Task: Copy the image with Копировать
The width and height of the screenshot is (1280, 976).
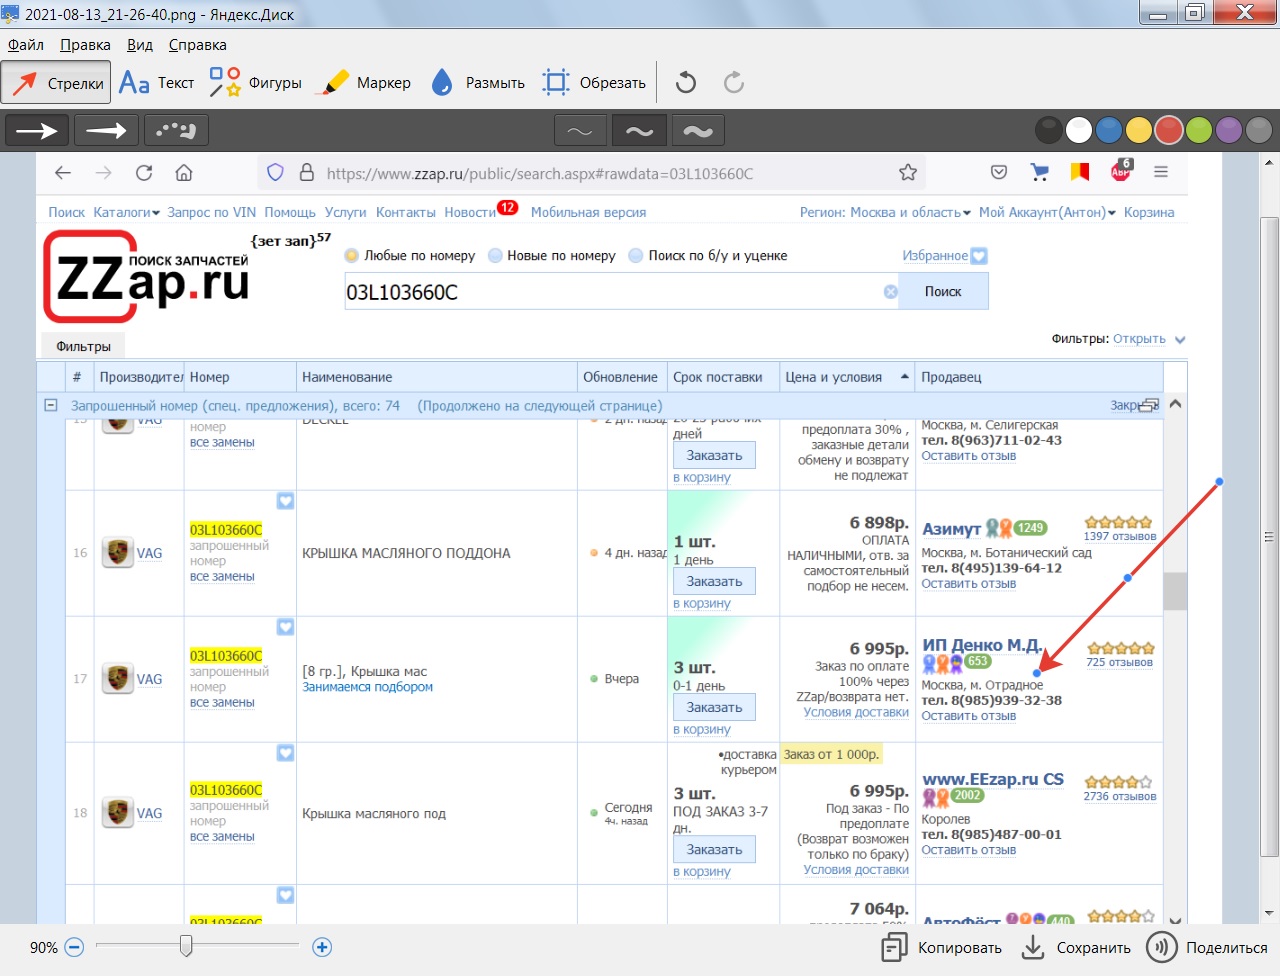Action: pyautogui.click(x=941, y=947)
